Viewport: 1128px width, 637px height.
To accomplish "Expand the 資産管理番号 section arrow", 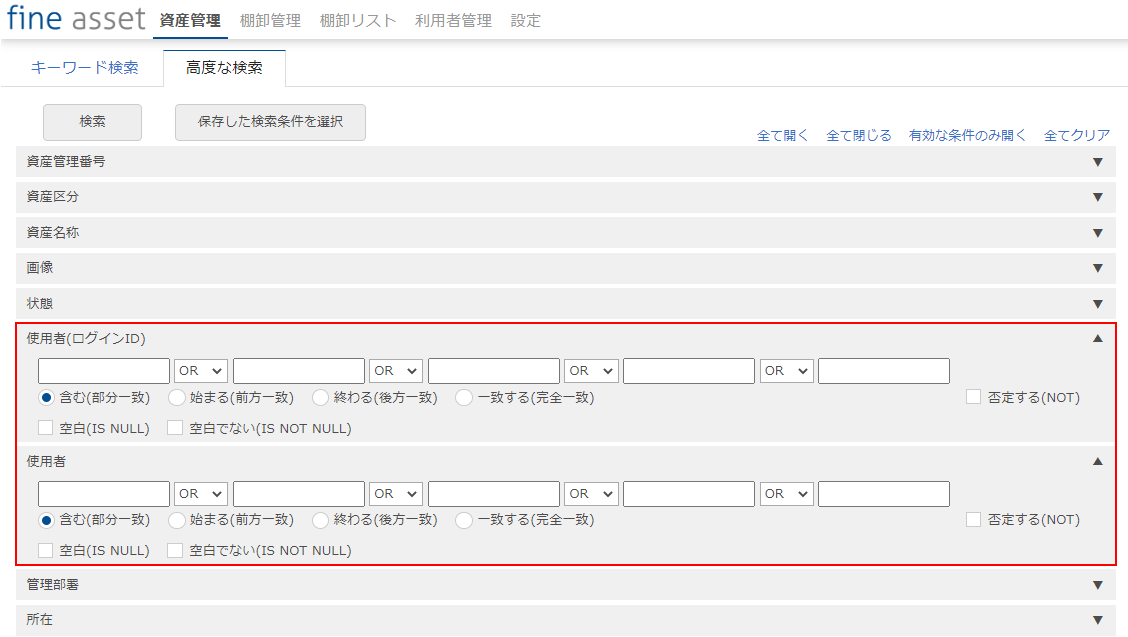I will click(1097, 162).
